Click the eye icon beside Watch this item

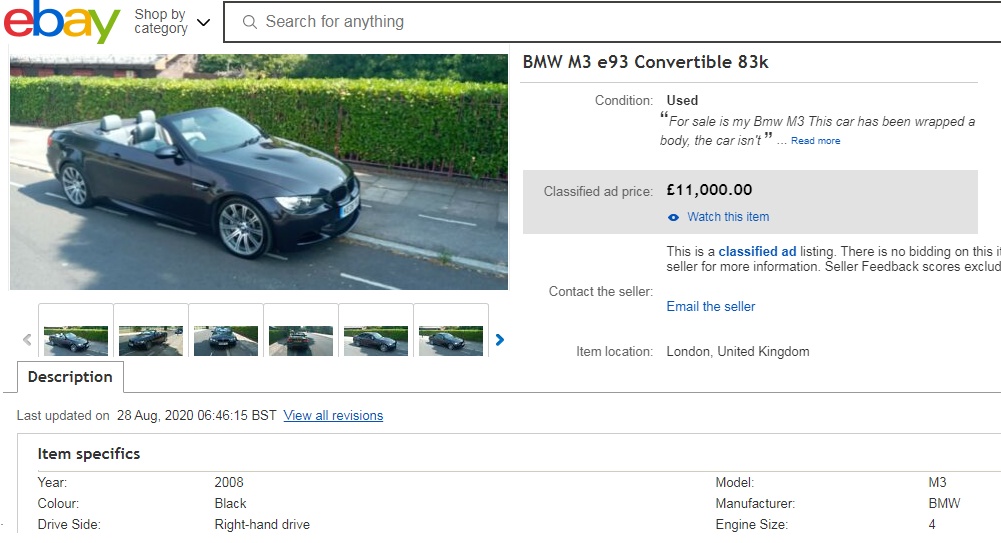pyautogui.click(x=674, y=217)
